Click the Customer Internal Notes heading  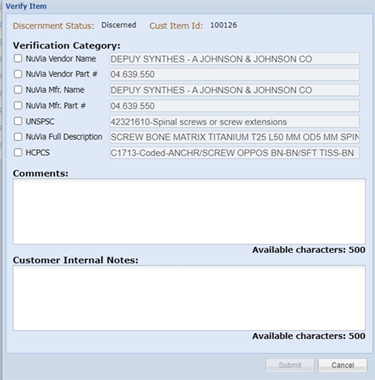pyautogui.click(x=75, y=260)
